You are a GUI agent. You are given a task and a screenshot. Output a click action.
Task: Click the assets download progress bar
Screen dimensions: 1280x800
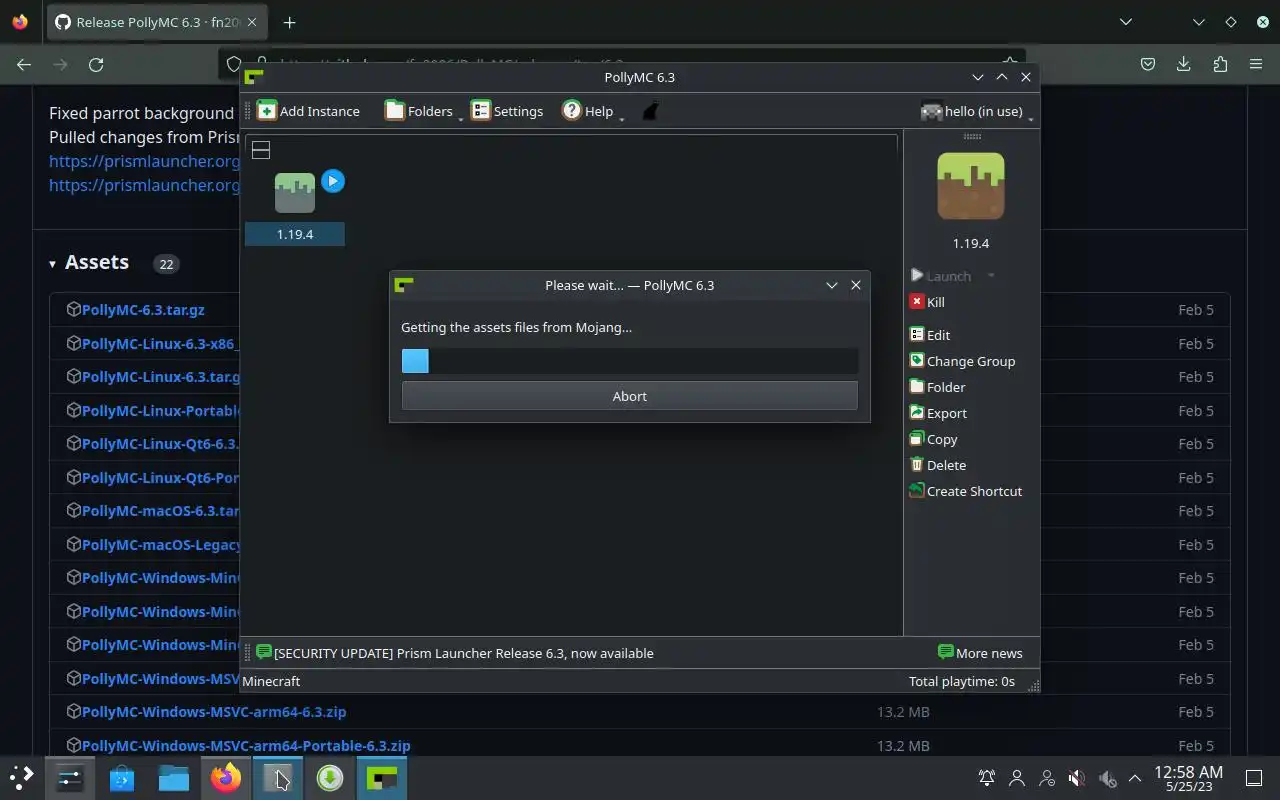tap(630, 361)
